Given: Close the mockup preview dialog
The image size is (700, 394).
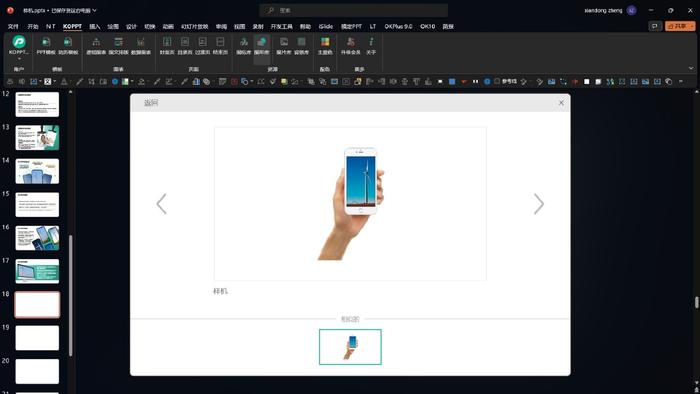Looking at the screenshot, I should point(561,103).
